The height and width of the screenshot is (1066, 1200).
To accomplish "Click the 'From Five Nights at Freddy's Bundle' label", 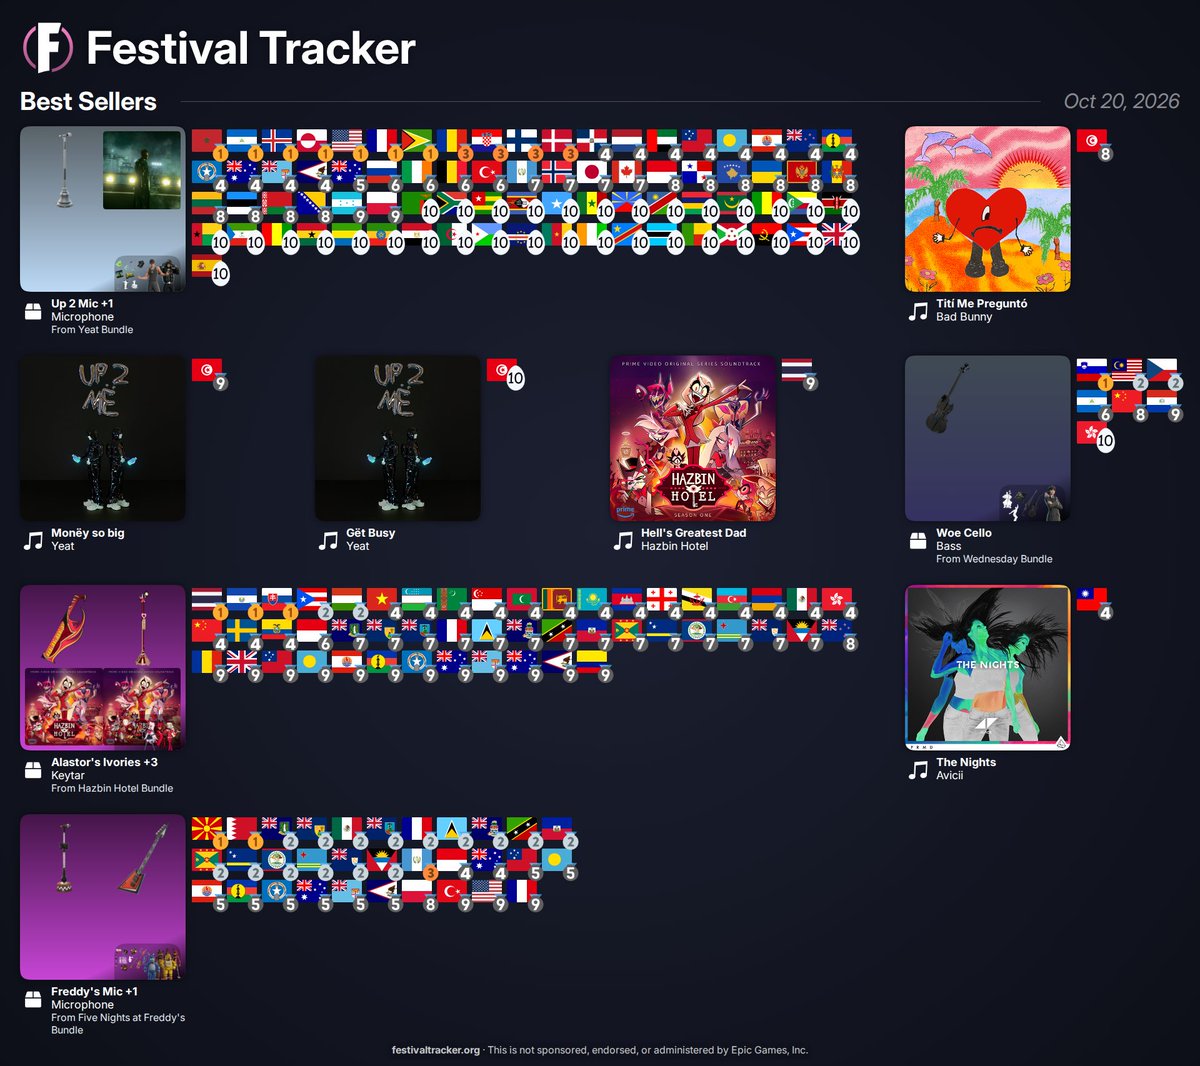I will [118, 1023].
